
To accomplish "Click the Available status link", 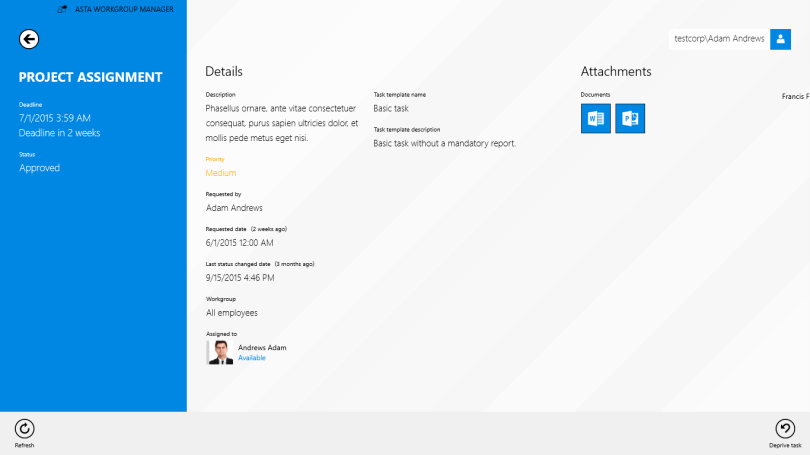I will coord(252,358).
